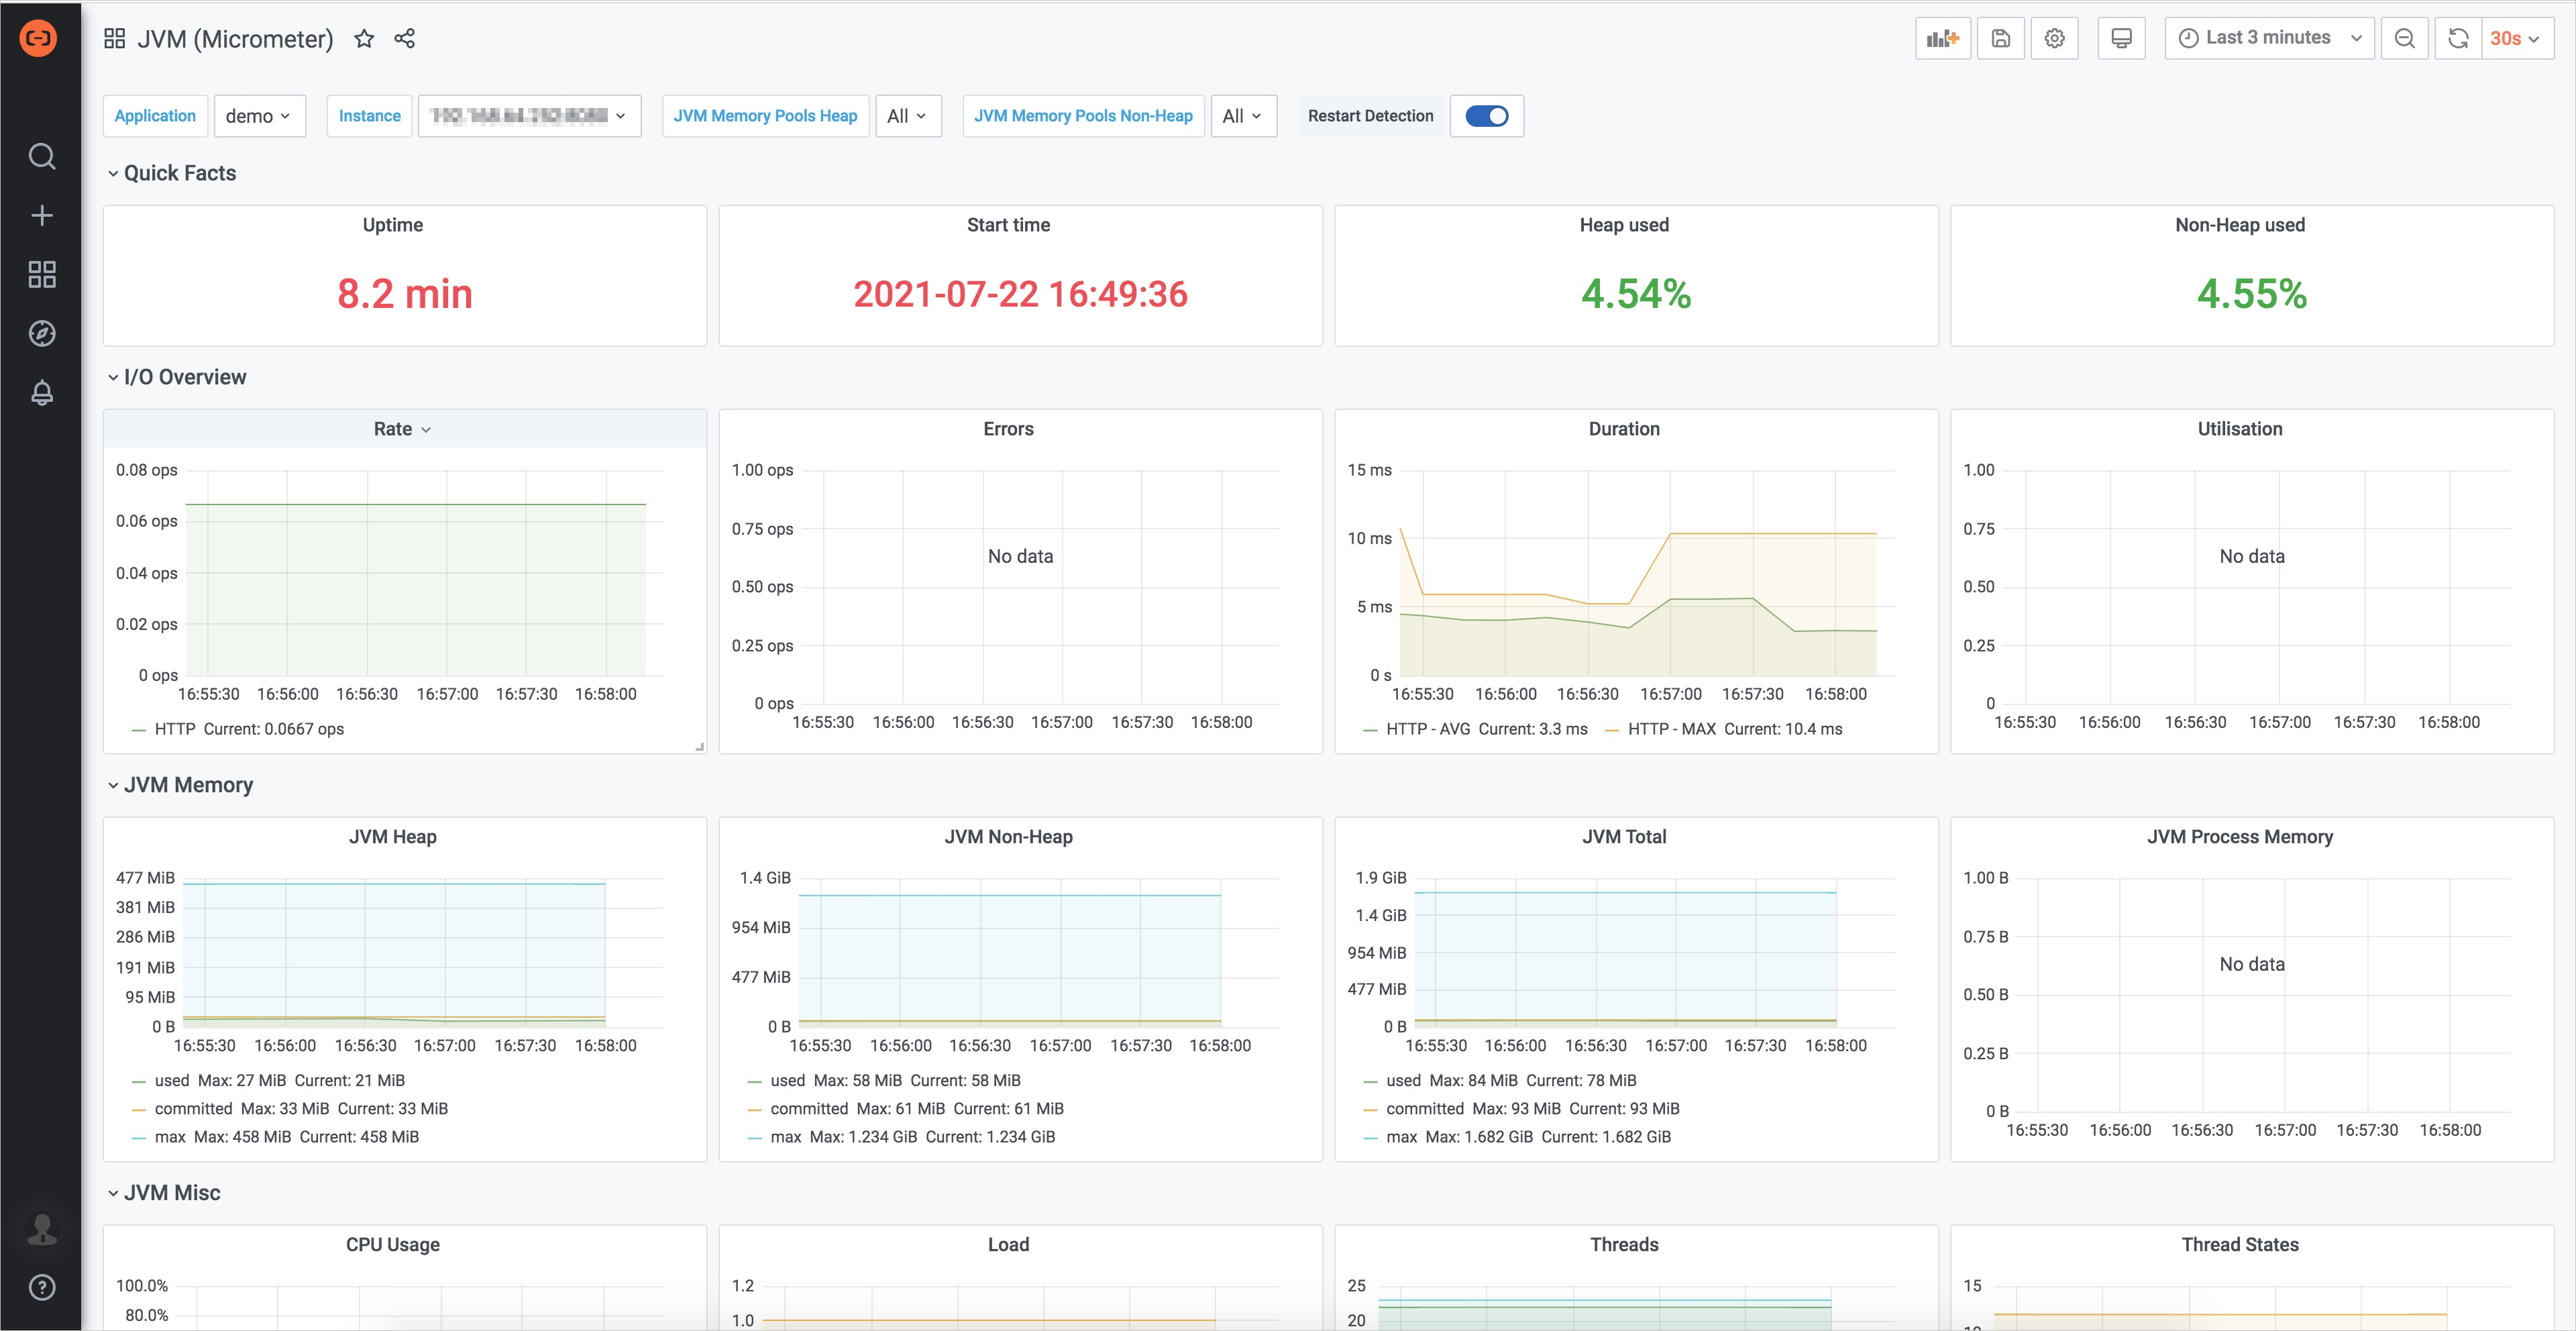2576x1331 pixels.
Task: Click the JVM (Micrometer) dashboard title
Action: [235, 39]
